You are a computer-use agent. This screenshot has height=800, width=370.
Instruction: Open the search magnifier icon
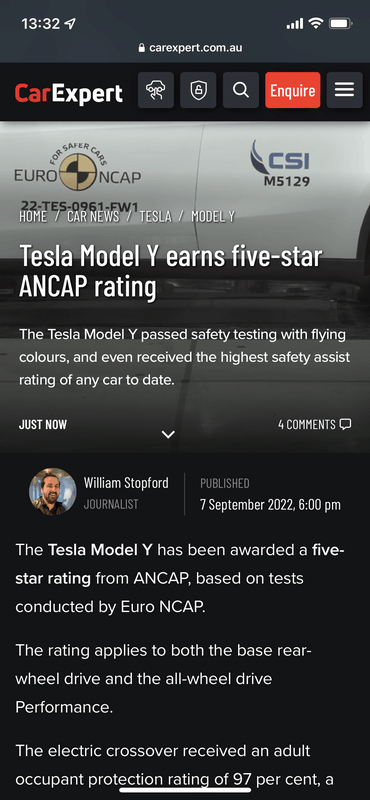240,90
